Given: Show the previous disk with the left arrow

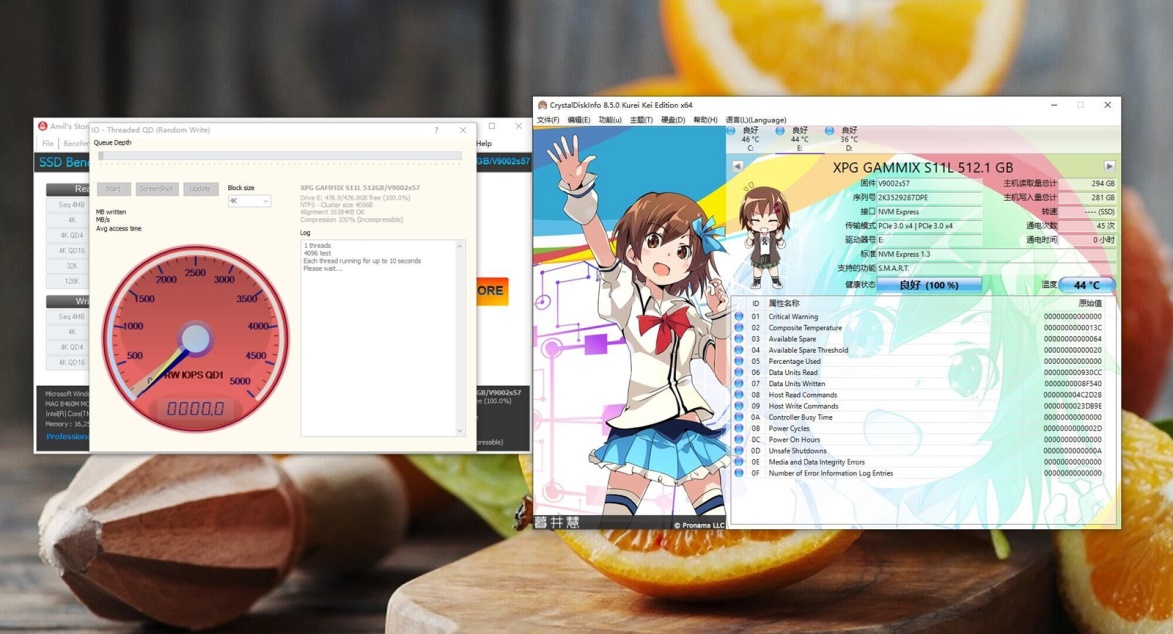Looking at the screenshot, I should click(x=738, y=166).
